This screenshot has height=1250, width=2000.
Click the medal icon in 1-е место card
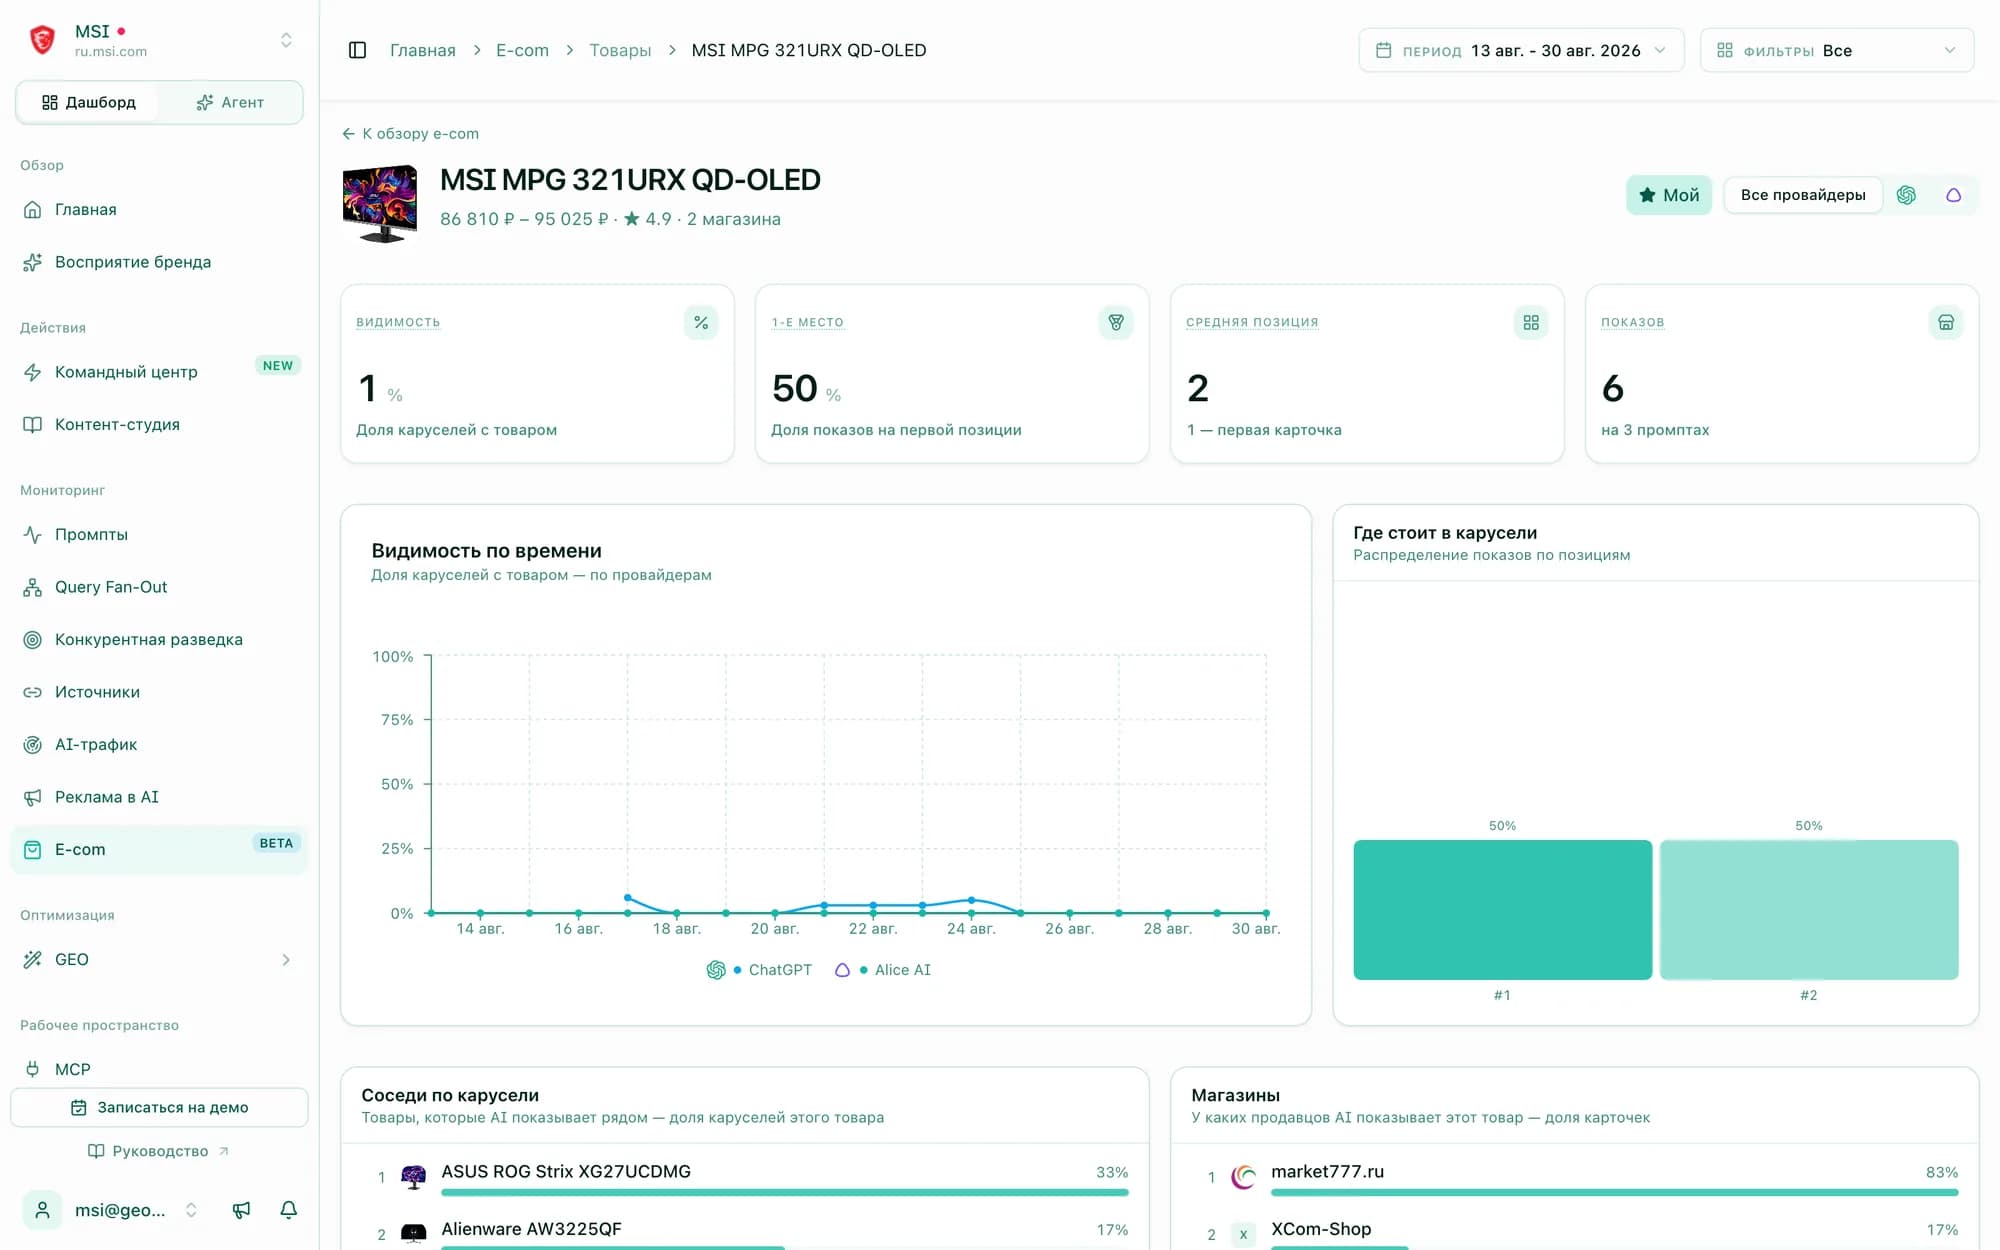pos(1116,322)
